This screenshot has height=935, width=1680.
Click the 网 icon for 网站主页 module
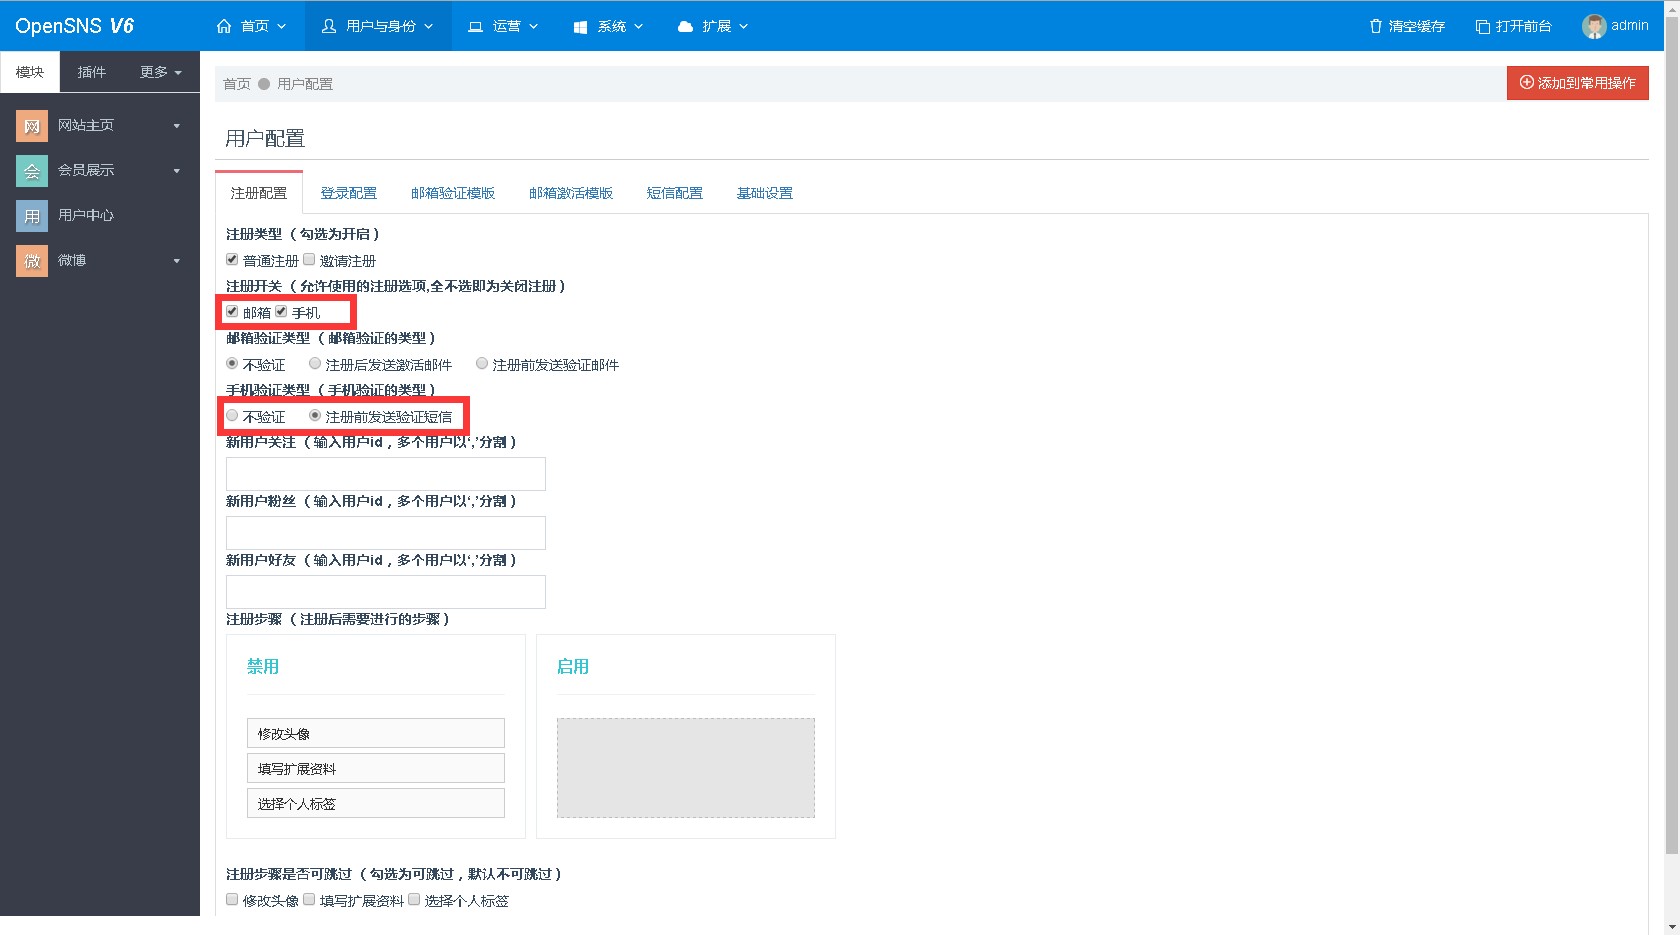click(x=32, y=126)
